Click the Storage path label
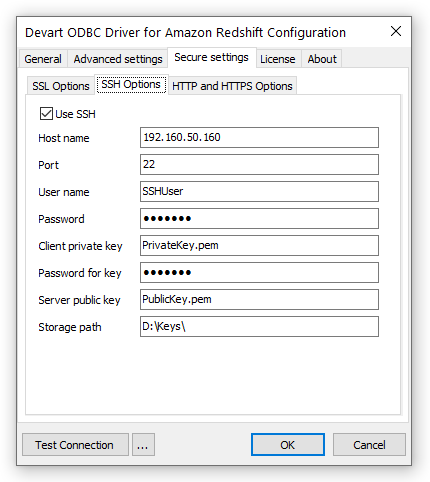The width and height of the screenshot is (430, 482). 70,327
